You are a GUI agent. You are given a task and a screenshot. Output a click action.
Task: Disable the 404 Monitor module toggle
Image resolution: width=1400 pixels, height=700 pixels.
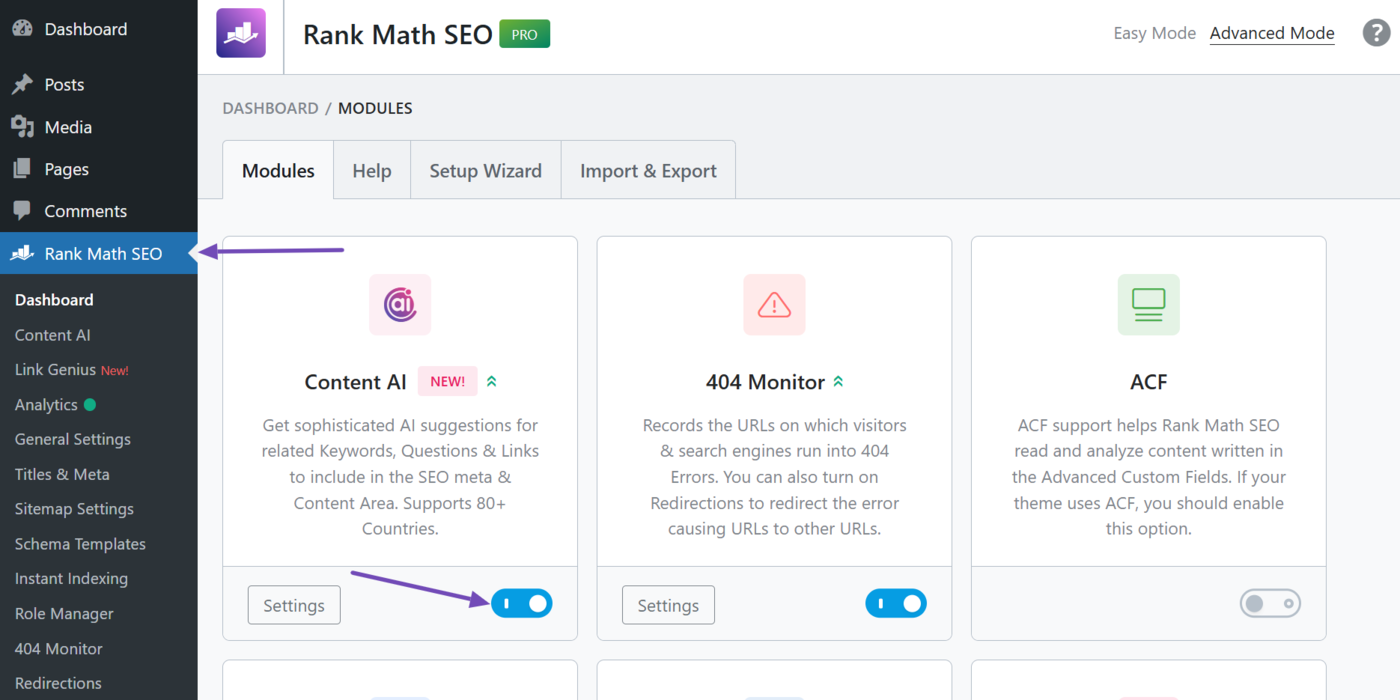point(896,603)
